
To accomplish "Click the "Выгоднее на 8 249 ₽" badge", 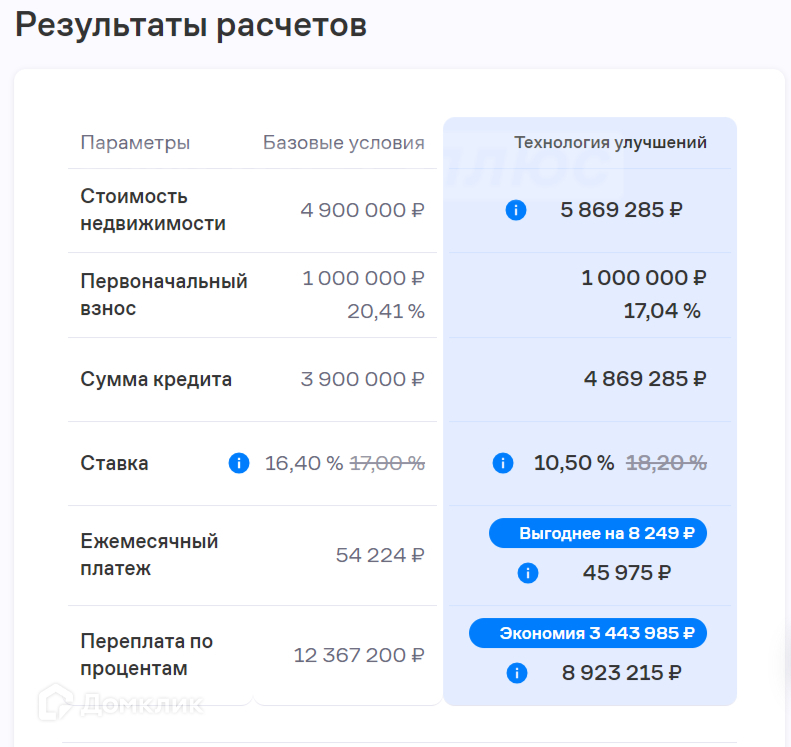I will click(598, 533).
